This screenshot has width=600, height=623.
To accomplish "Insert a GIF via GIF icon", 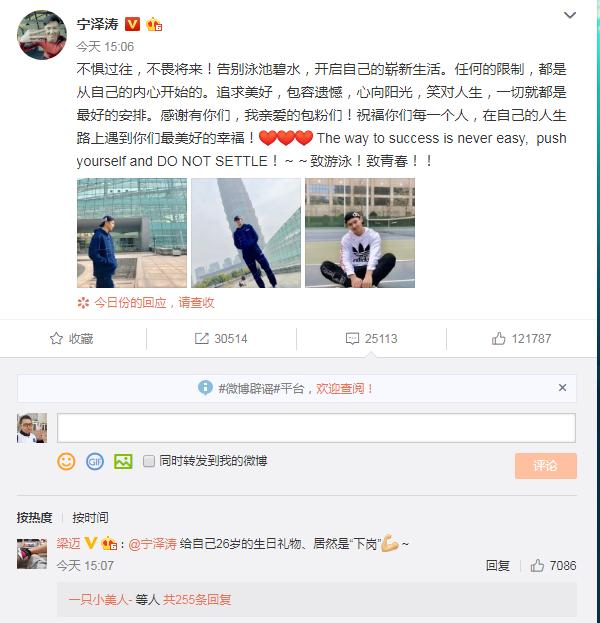I will click(95, 461).
